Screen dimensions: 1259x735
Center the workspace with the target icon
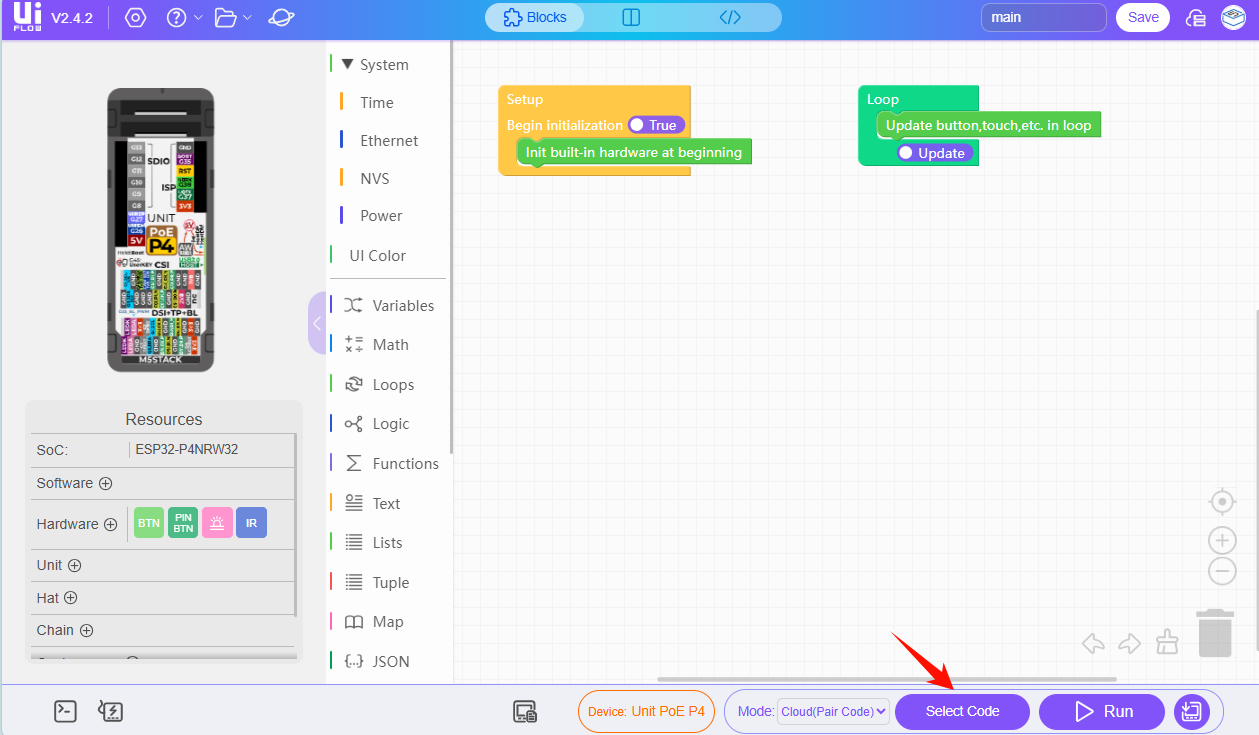(x=1222, y=501)
